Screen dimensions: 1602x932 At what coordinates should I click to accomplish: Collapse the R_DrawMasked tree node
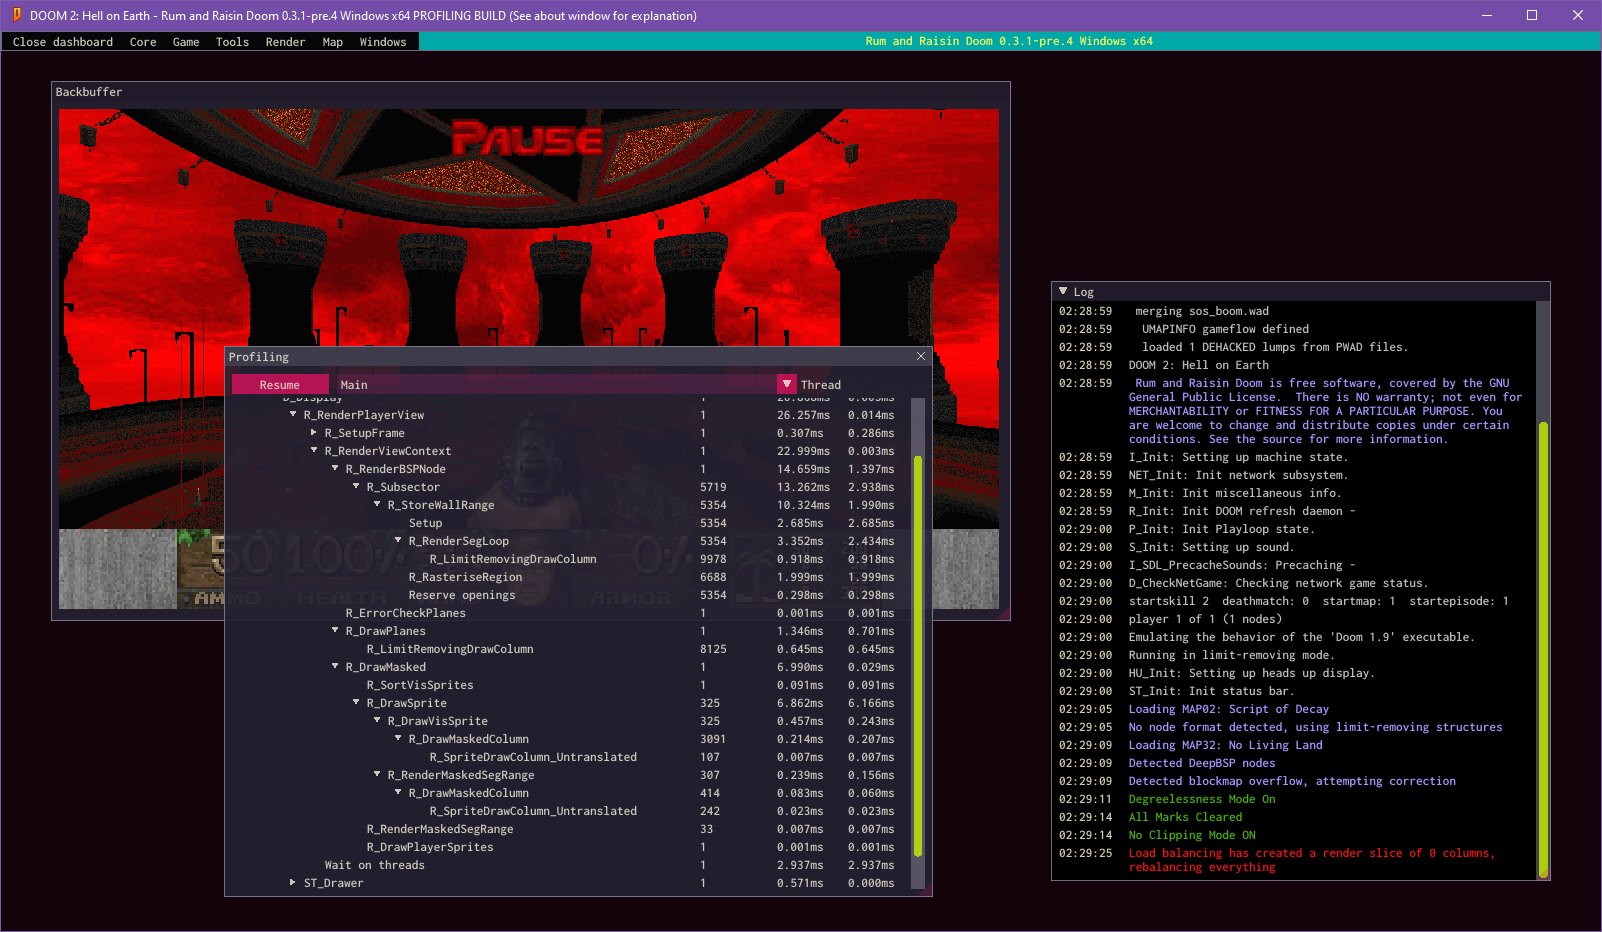pos(335,666)
